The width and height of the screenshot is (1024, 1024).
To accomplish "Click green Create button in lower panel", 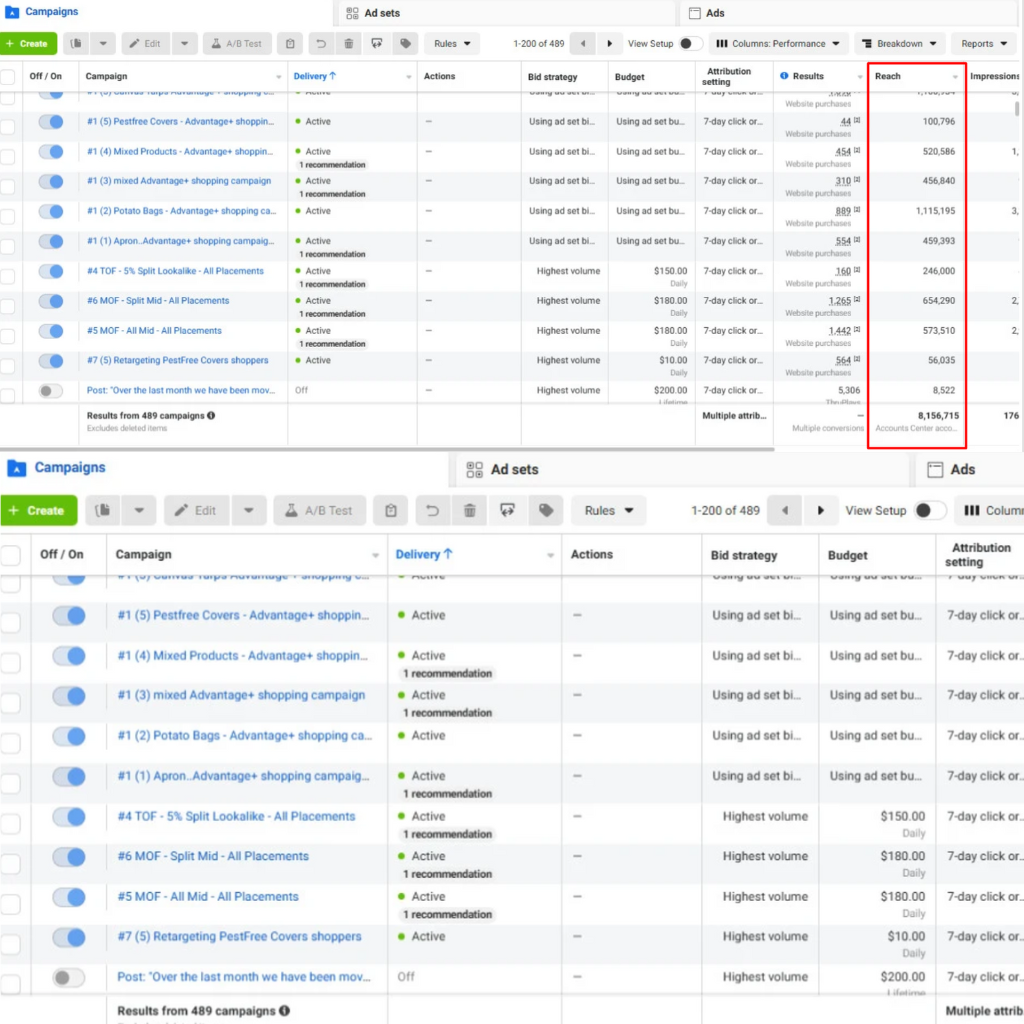I will coord(39,511).
